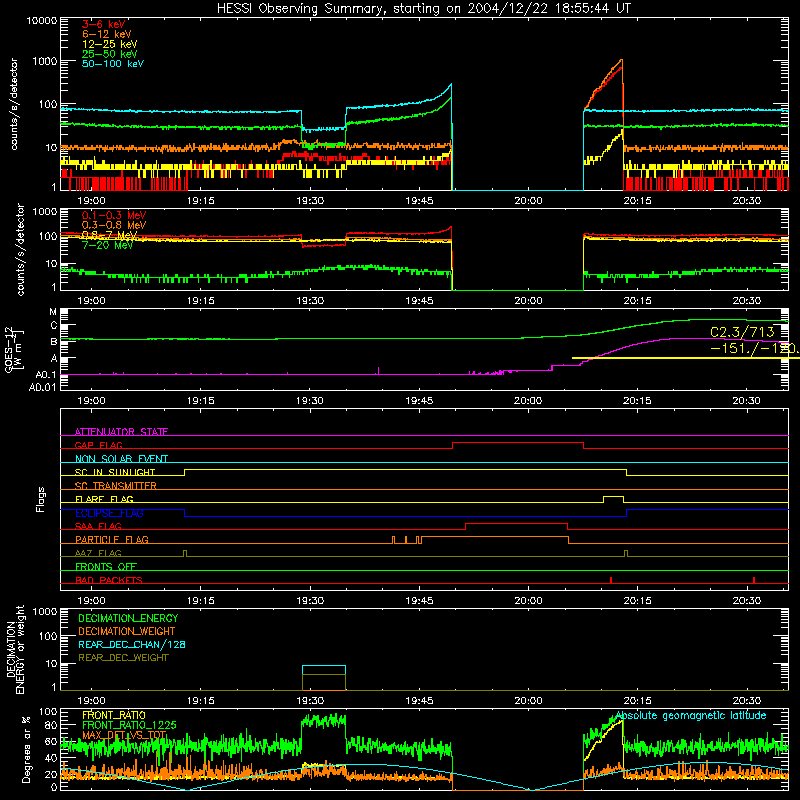The width and height of the screenshot is (800, 800).
Task: Select the ATTENUATOR_STATE flag label
Action: 121,432
